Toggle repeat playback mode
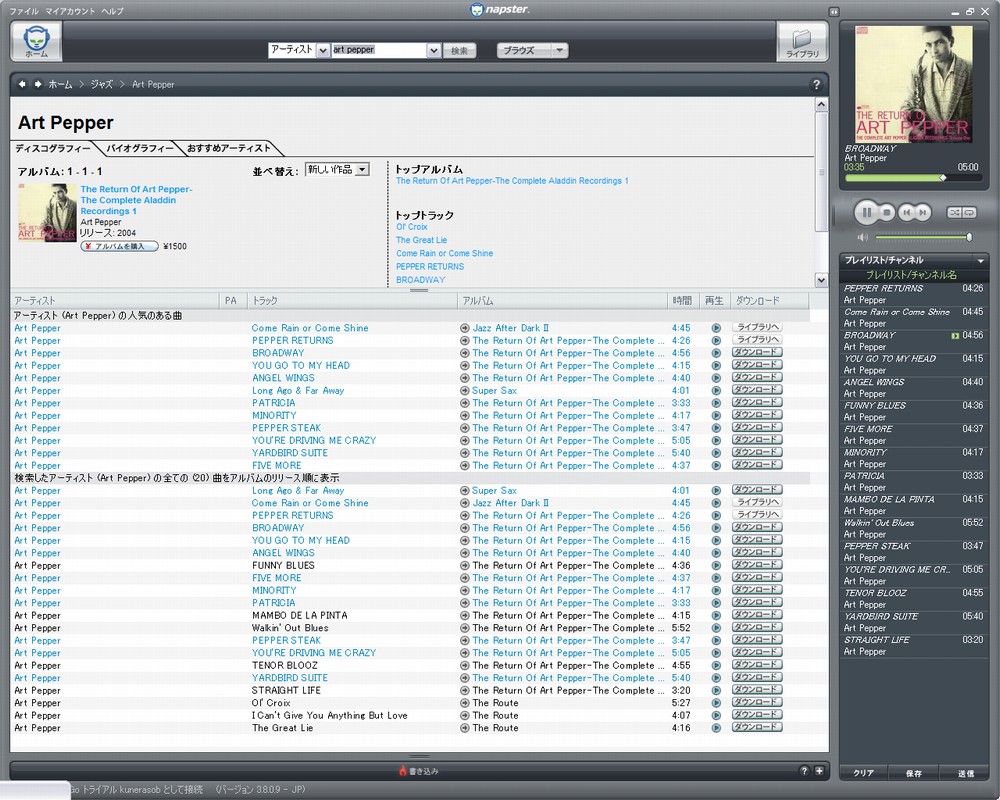 point(968,212)
